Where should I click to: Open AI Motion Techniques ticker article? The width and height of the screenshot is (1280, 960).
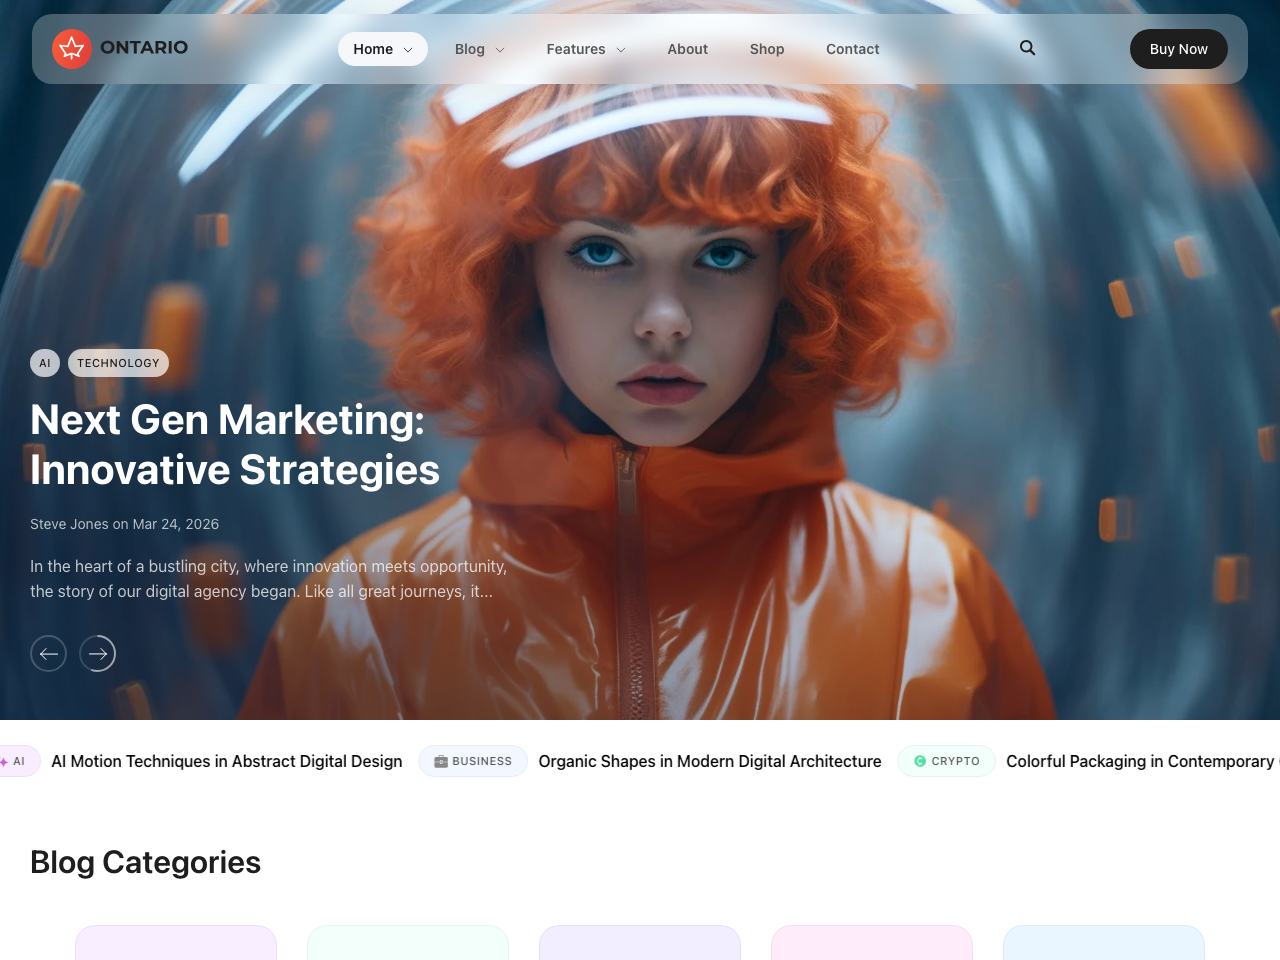pyautogui.click(x=227, y=761)
